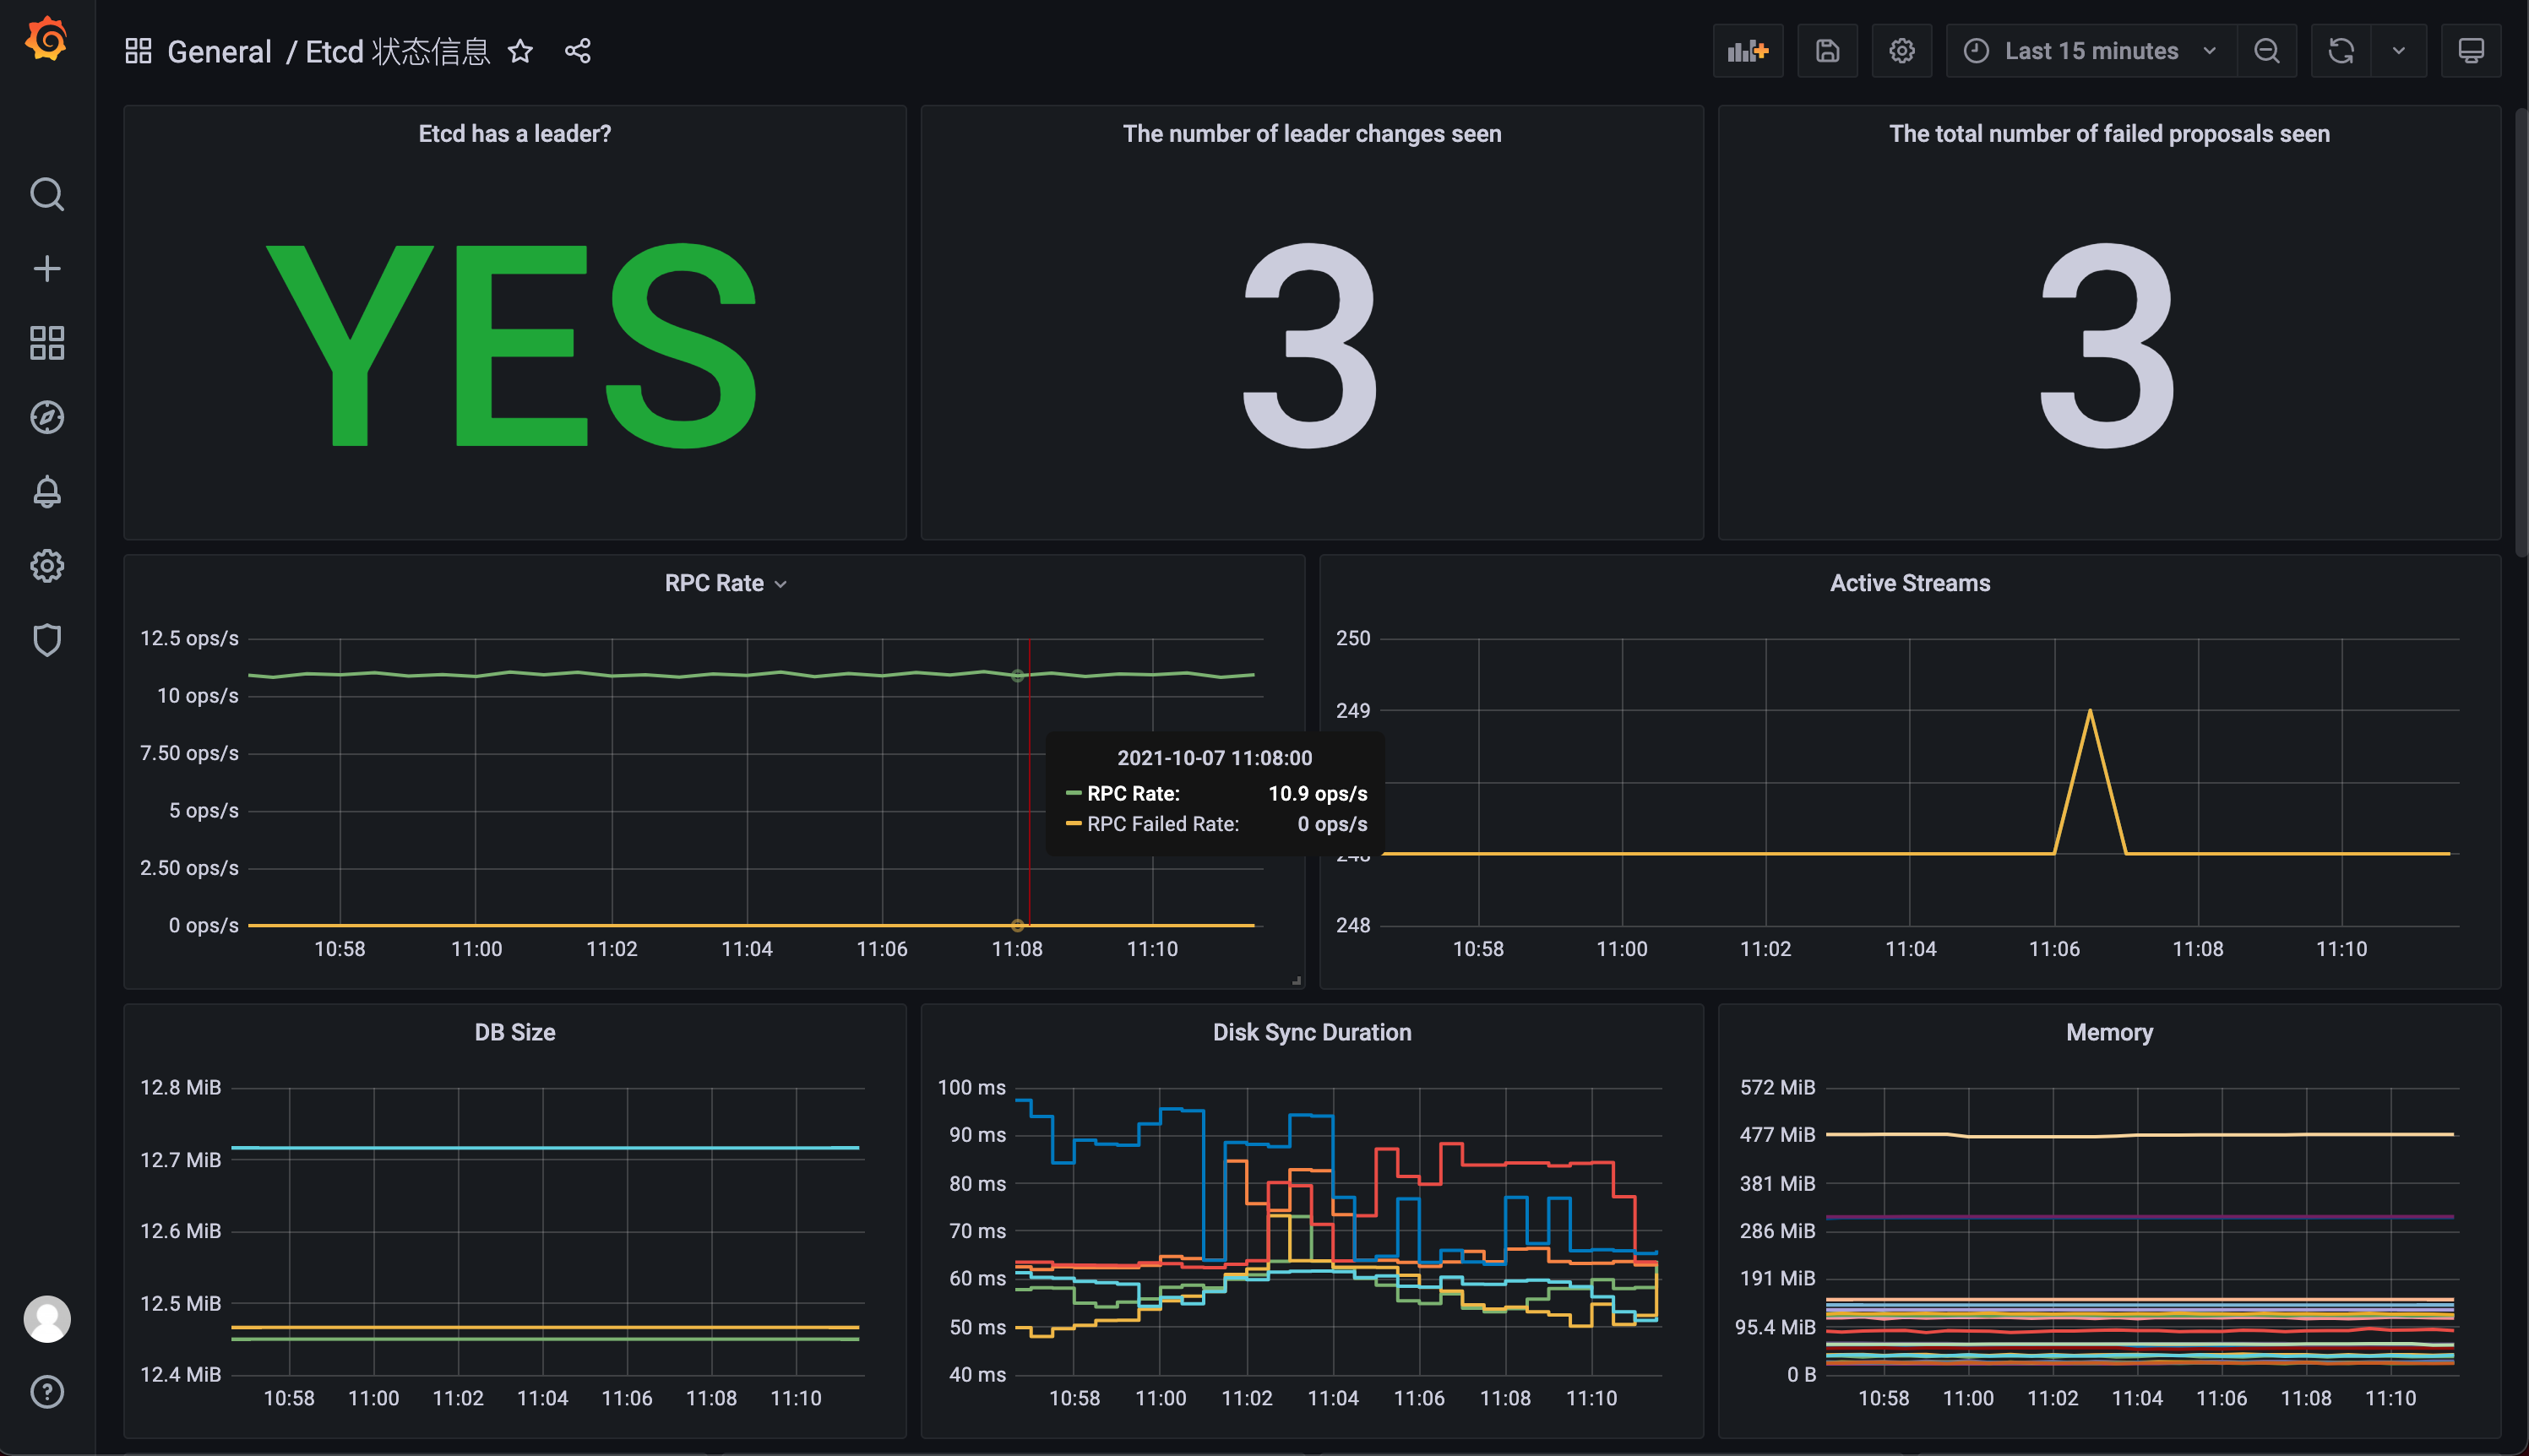
Task: Expand the refresh interval dropdown arrow
Action: (x=2399, y=51)
